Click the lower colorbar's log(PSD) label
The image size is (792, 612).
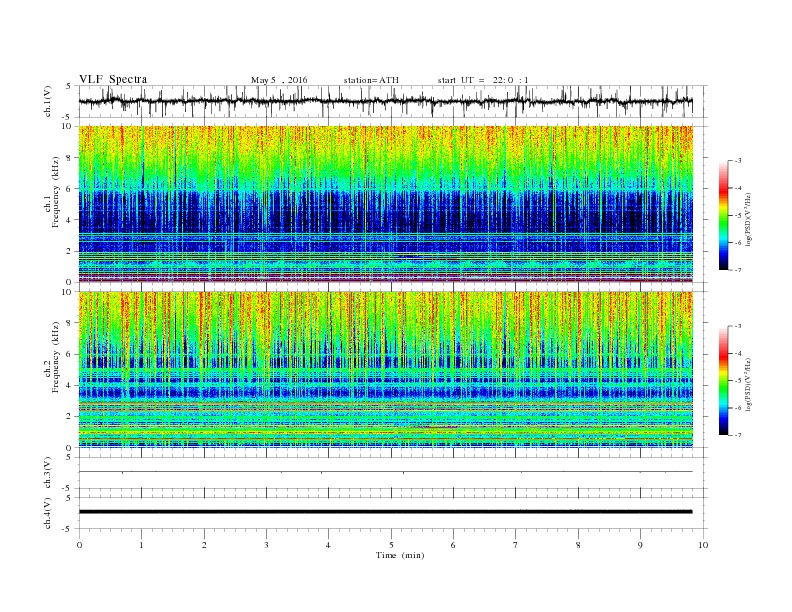749,384
